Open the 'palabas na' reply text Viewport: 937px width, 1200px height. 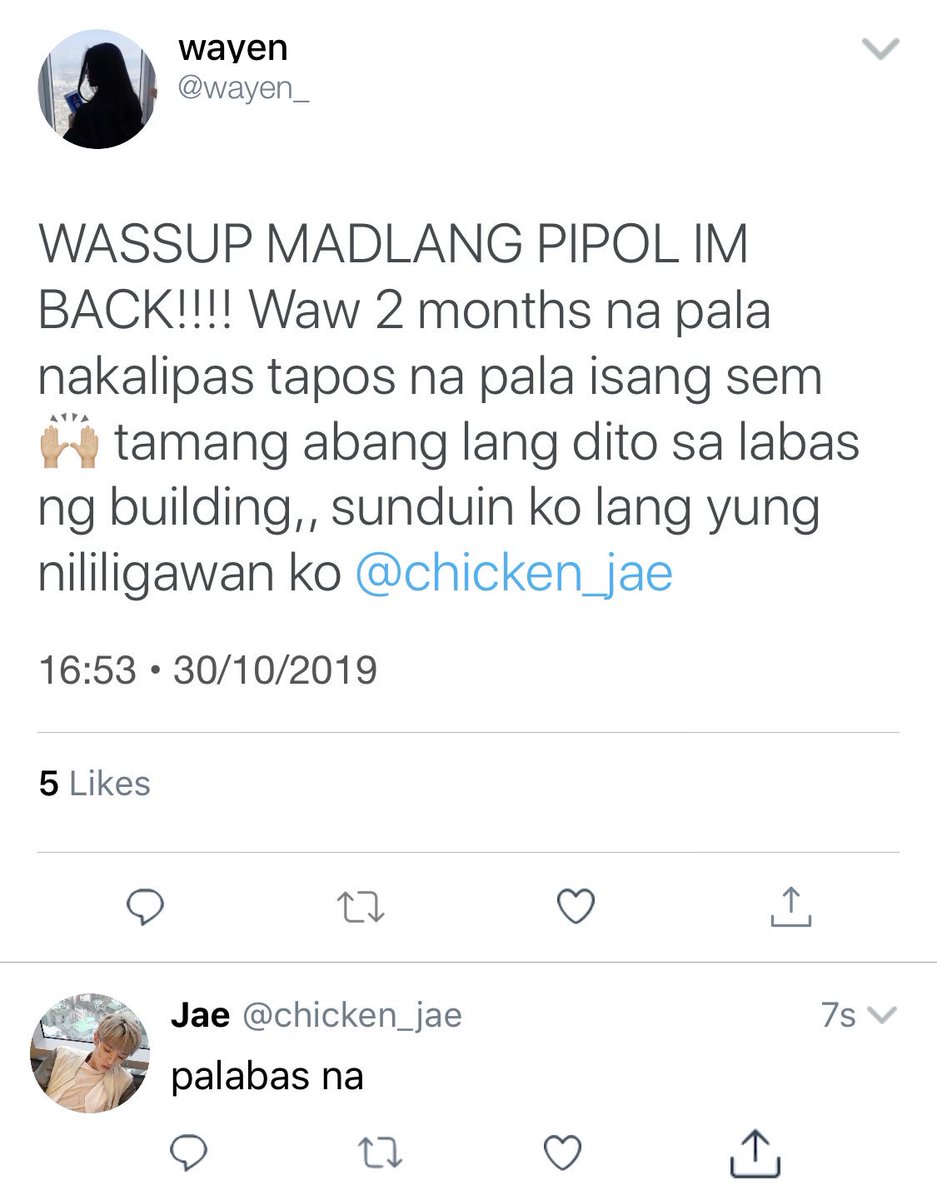pos(268,1076)
